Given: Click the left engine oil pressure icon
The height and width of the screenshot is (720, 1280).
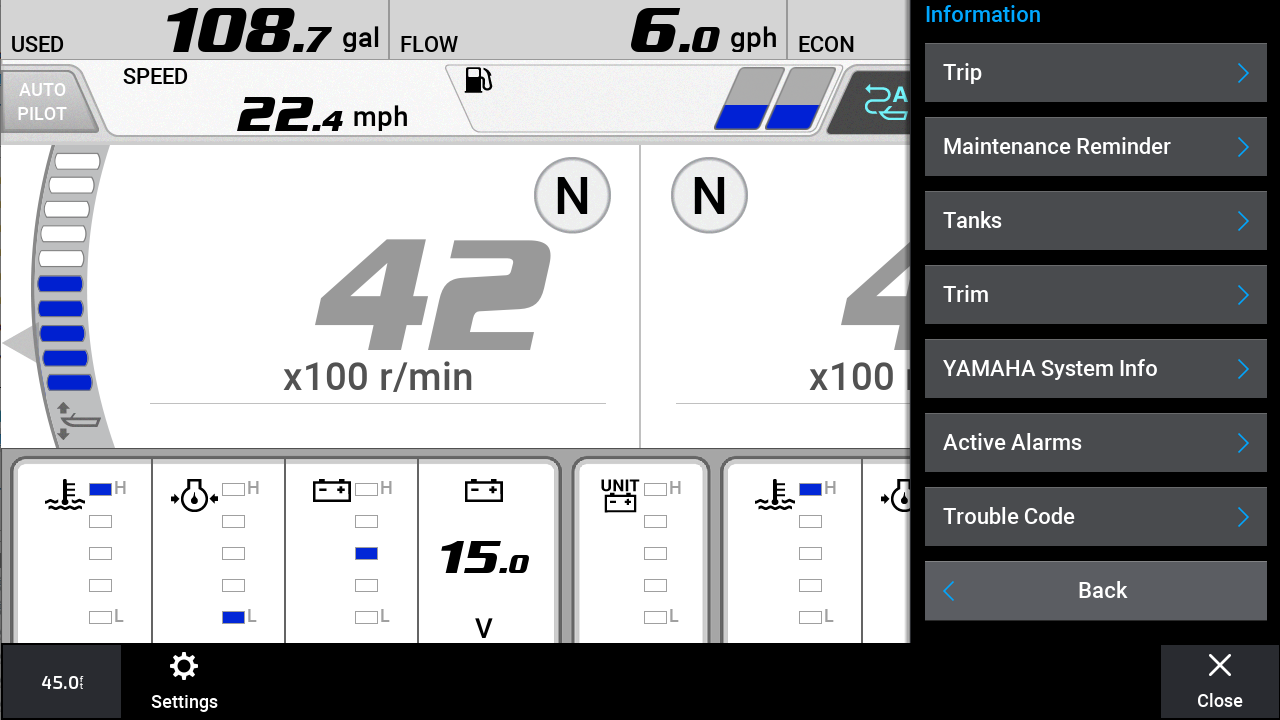Looking at the screenshot, I should pyautogui.click(x=194, y=494).
